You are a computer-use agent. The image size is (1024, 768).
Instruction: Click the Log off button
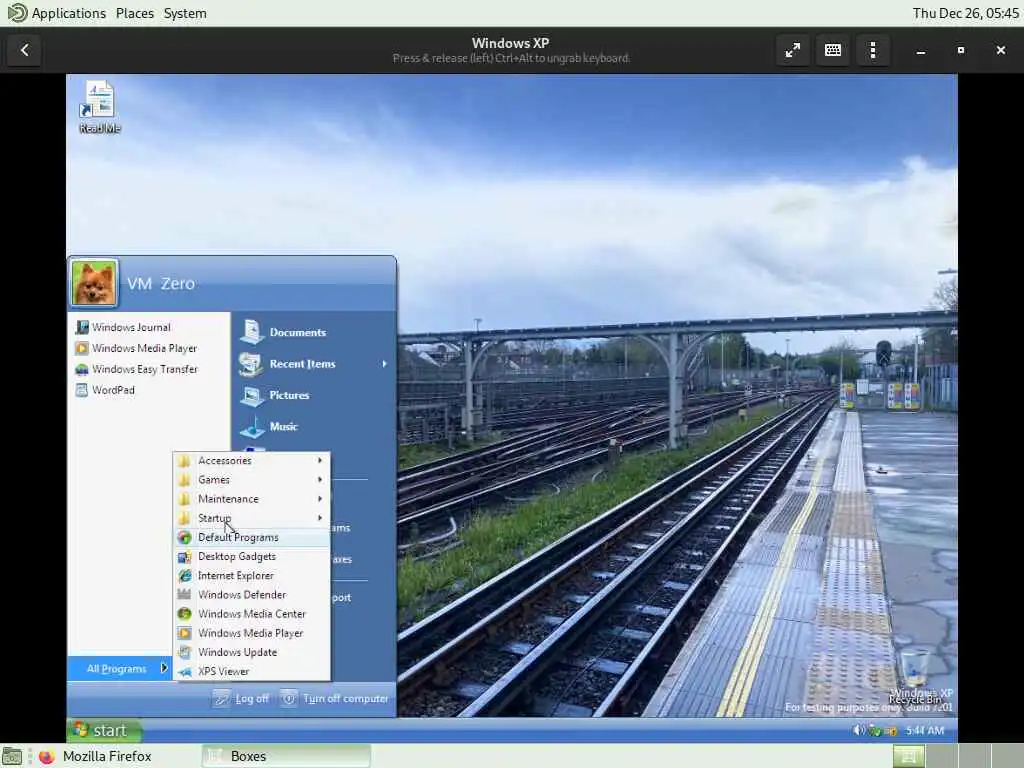click(241, 699)
